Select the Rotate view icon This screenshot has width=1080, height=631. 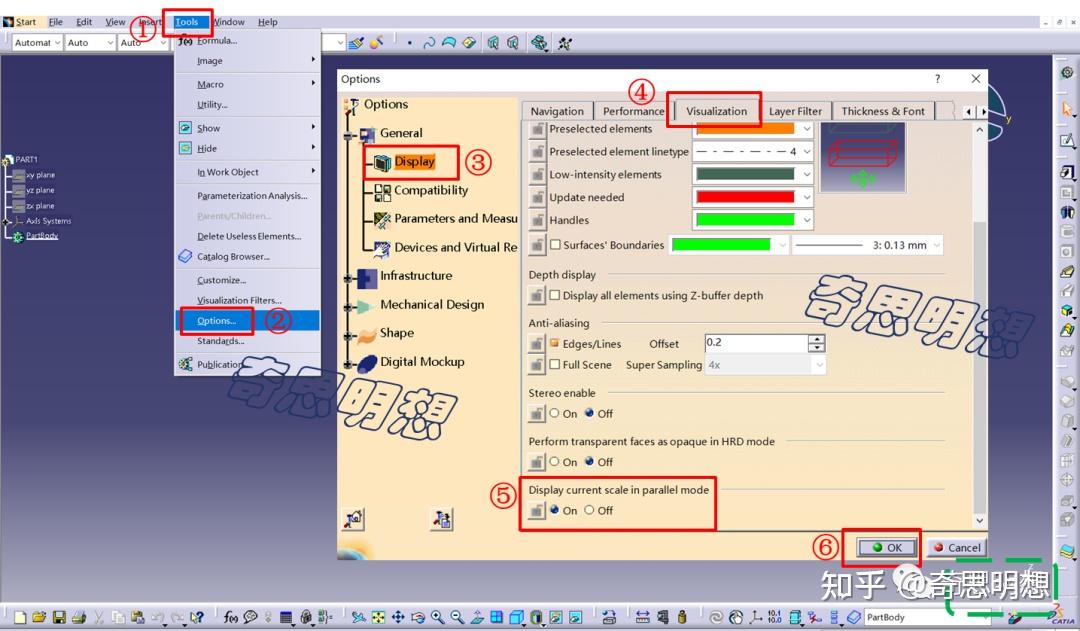417,617
